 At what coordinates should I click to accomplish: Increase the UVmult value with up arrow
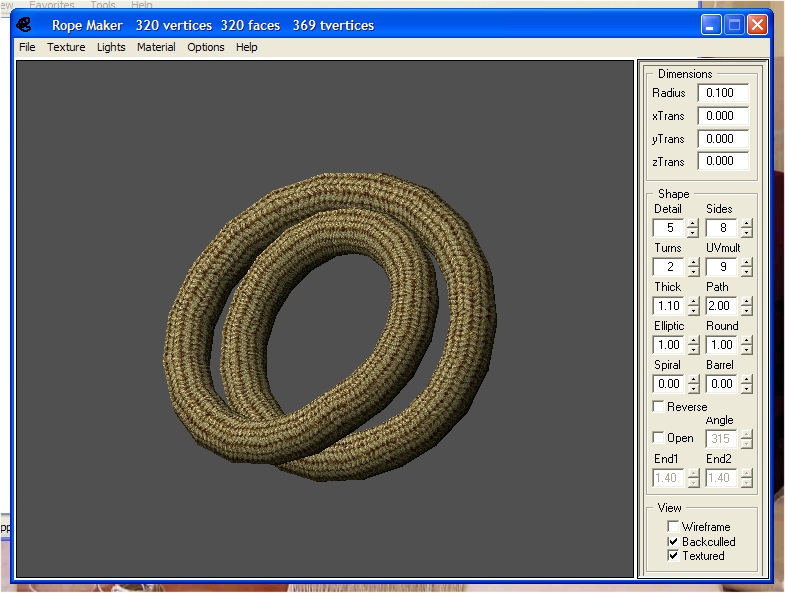746,263
